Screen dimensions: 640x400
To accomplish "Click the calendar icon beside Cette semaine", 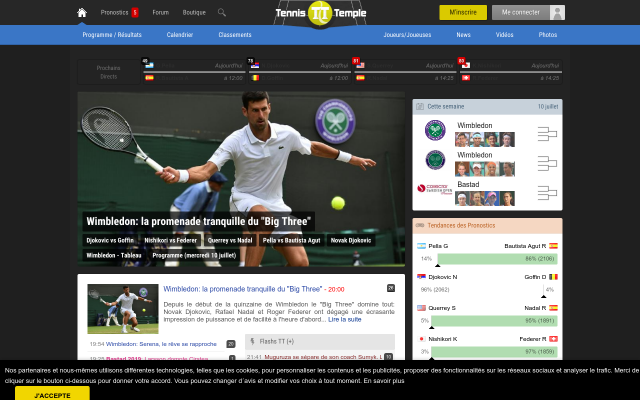I will point(420,107).
